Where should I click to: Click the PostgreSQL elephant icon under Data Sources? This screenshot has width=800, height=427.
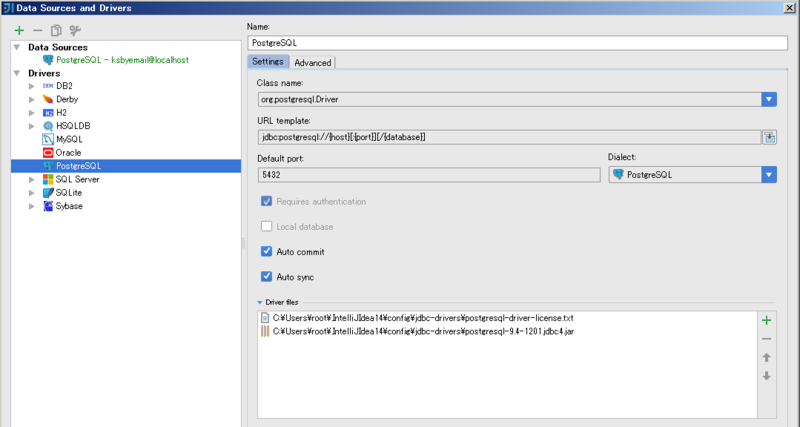pyautogui.click(x=48, y=60)
